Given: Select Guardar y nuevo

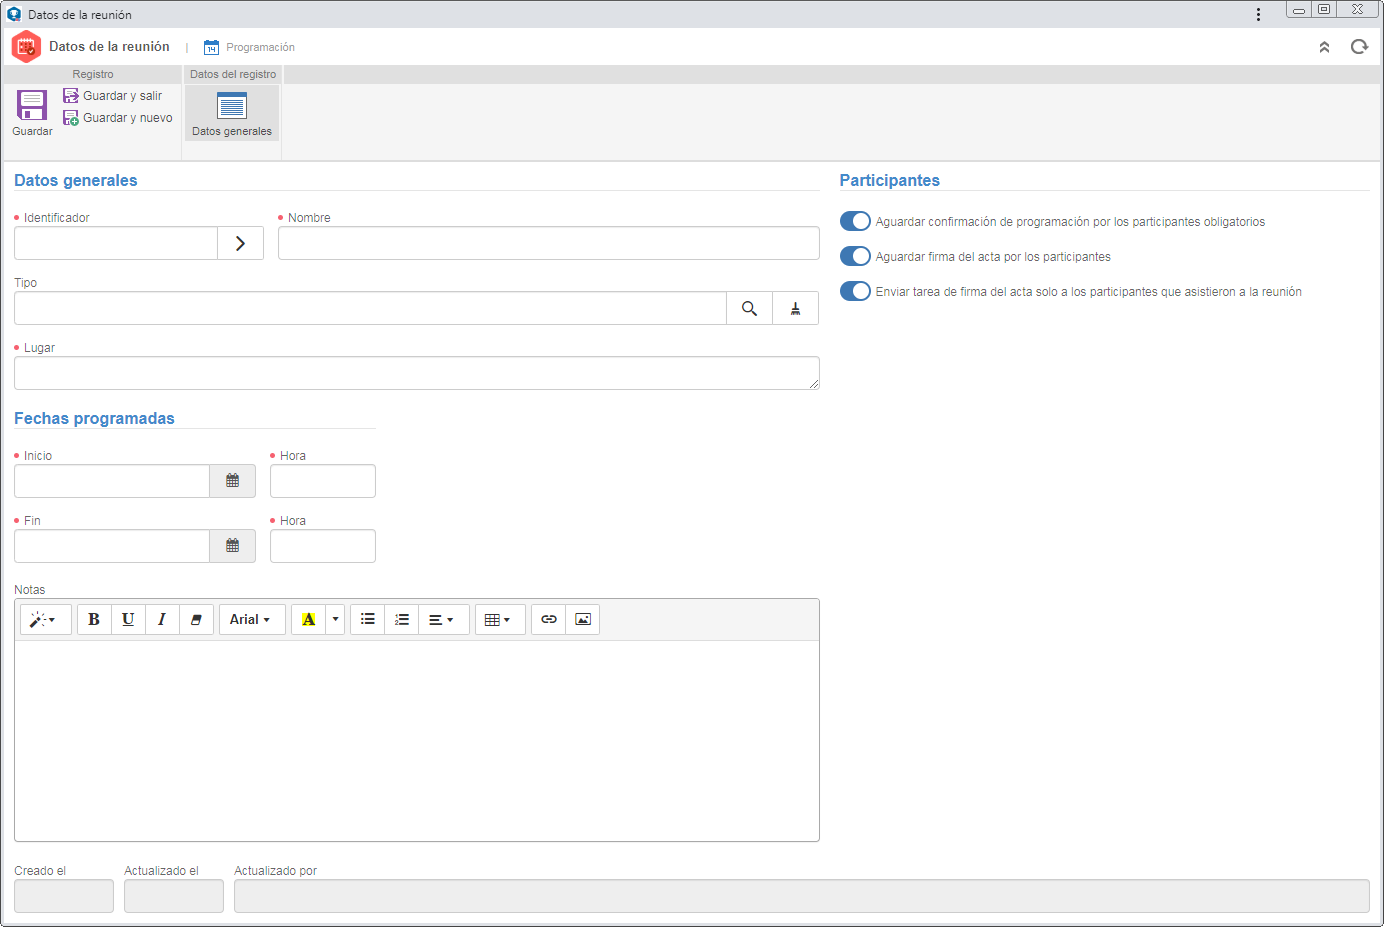Looking at the screenshot, I should pos(118,118).
